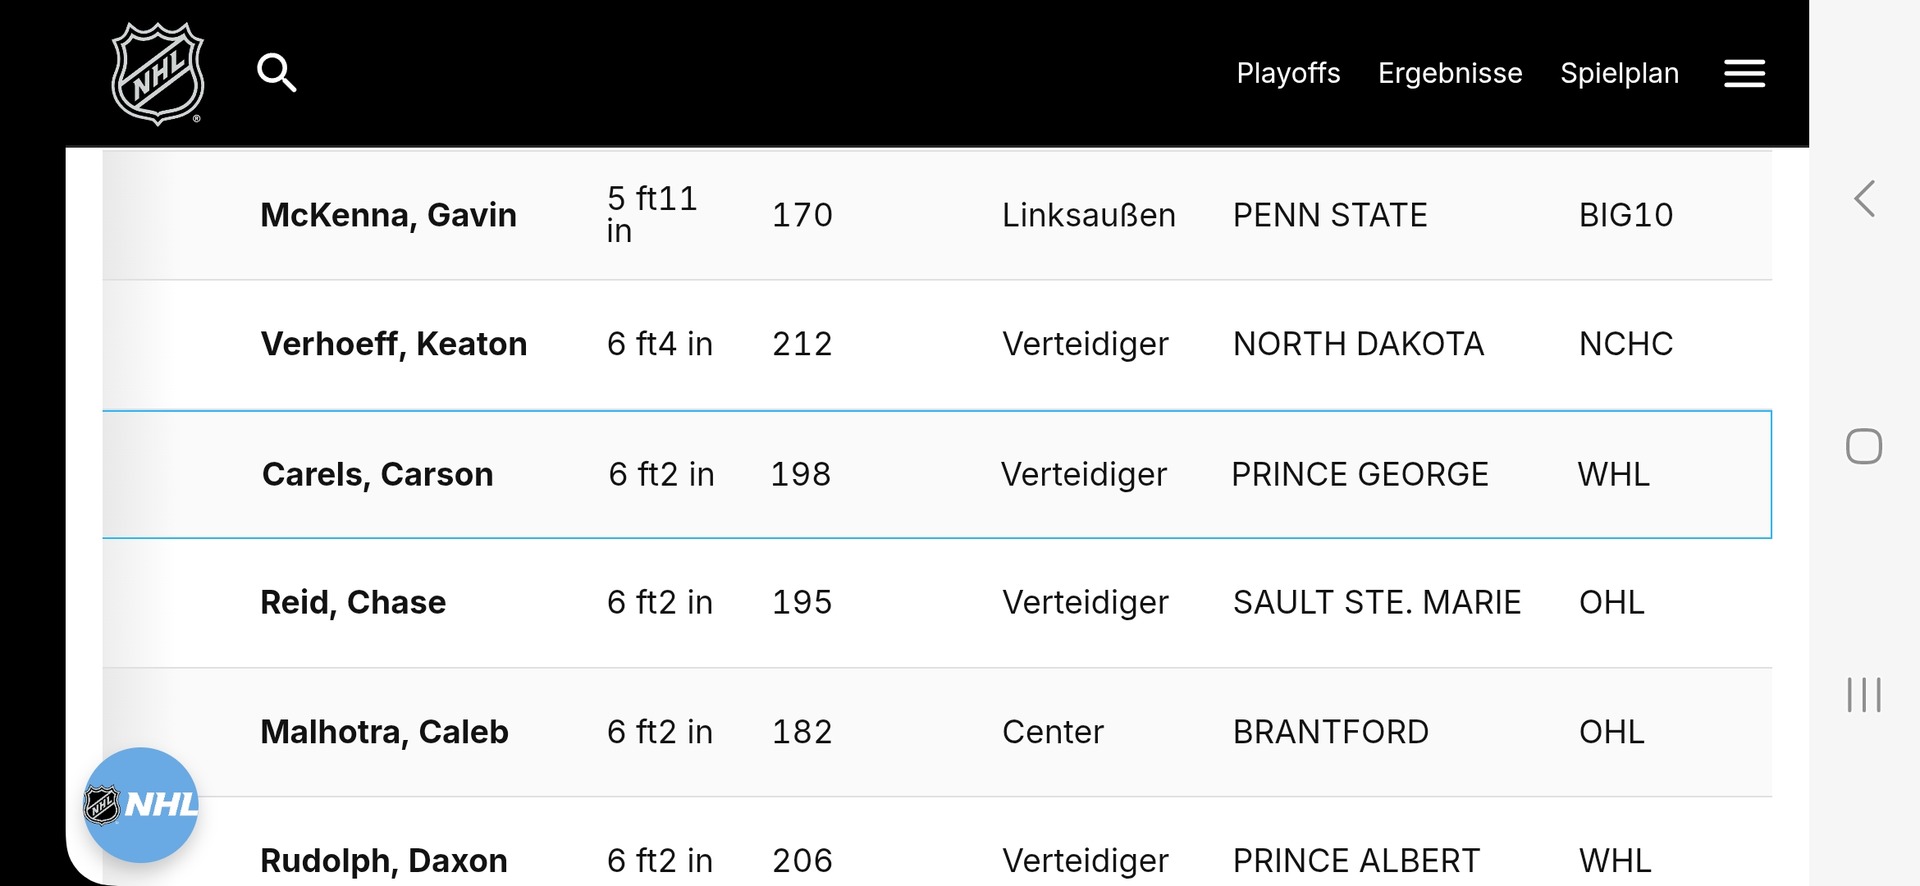Screen dimensions: 1920x886
Task: Open the Ergebnisse menu item
Action: pyautogui.click(x=1450, y=73)
